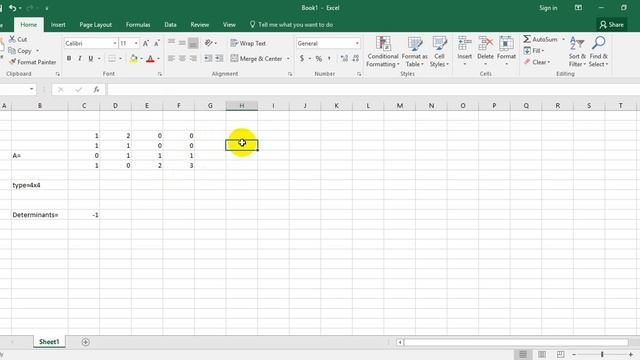Set Middle Align for cell

click(x=182, y=43)
